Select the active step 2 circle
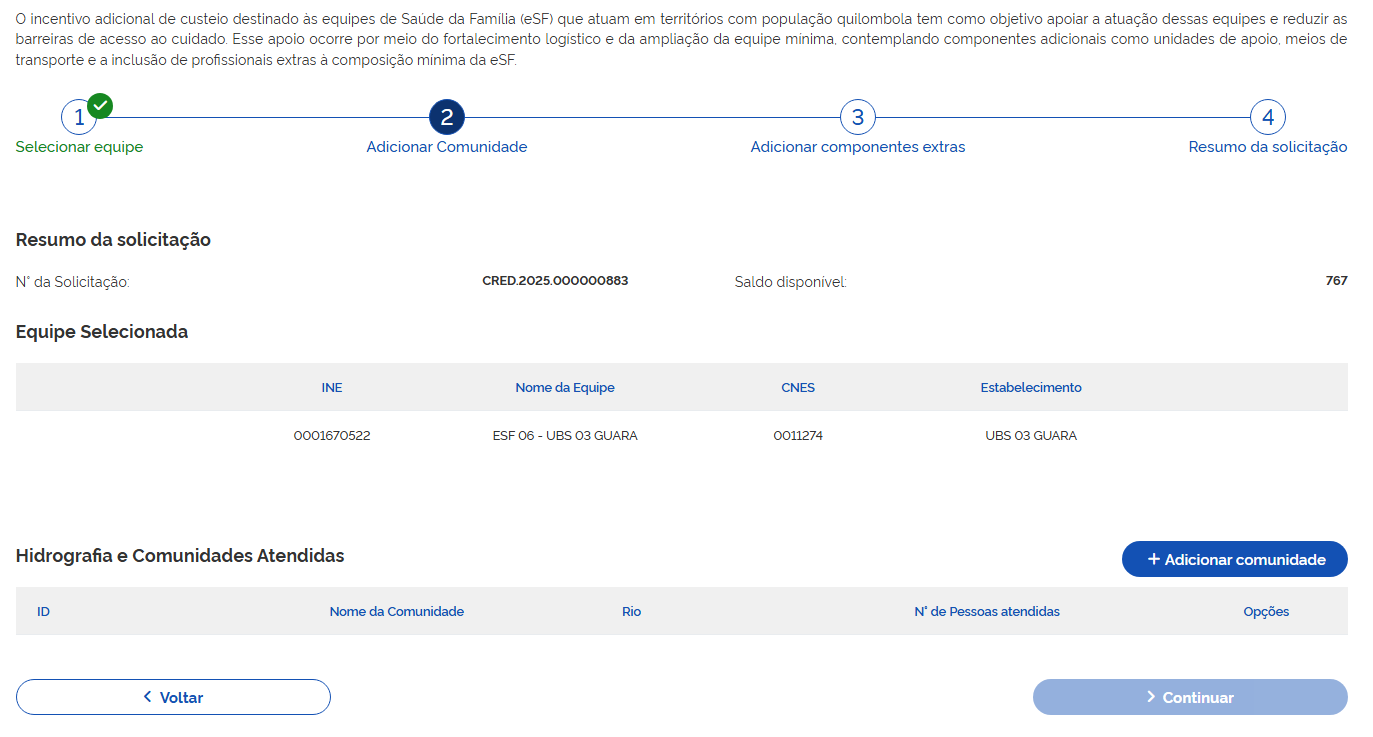Screen dimensions: 1373x737 pyautogui.click(x=446, y=118)
